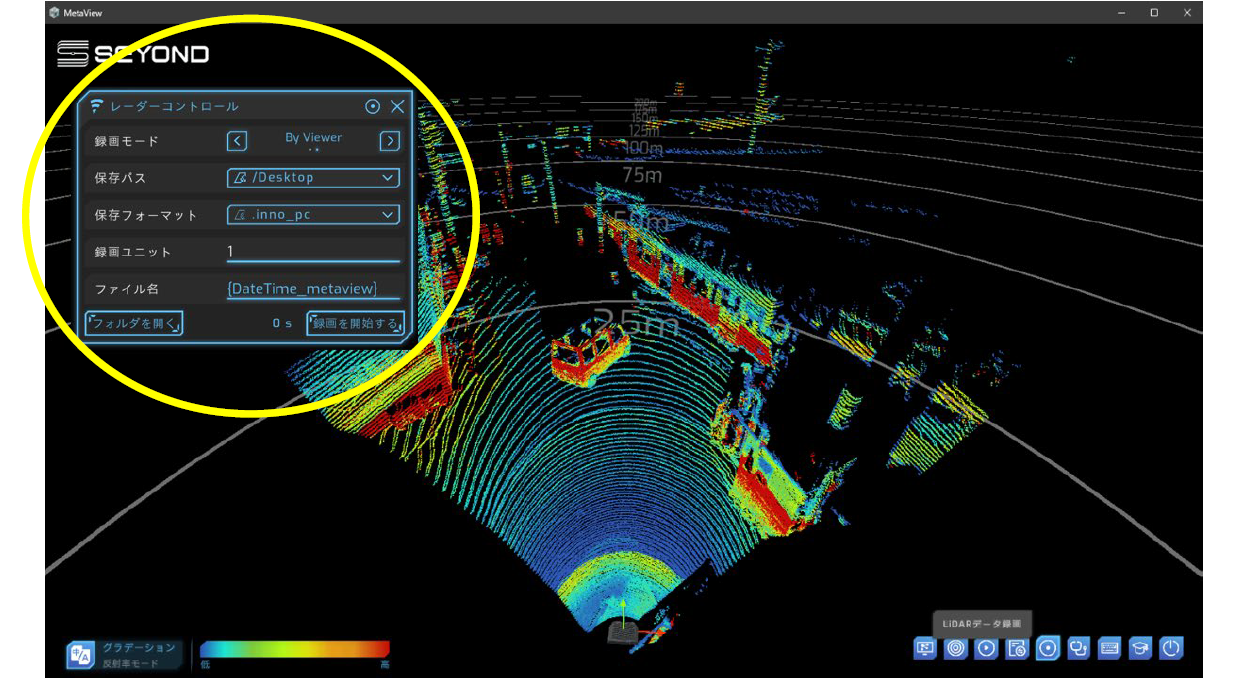Click the 録画を開始する button
1247x679 pixels.
click(356, 323)
